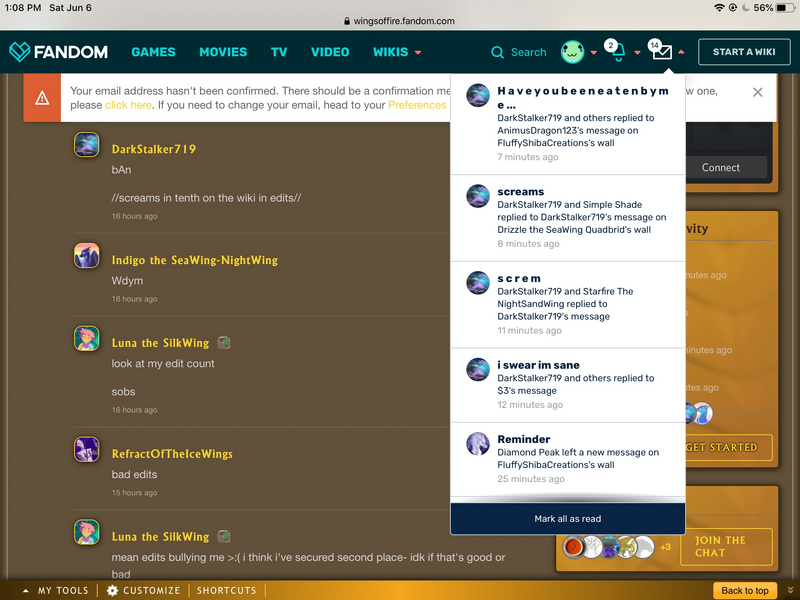This screenshot has height=600, width=800.
Task: Click the messages envelope icon
Action: (x=662, y=53)
